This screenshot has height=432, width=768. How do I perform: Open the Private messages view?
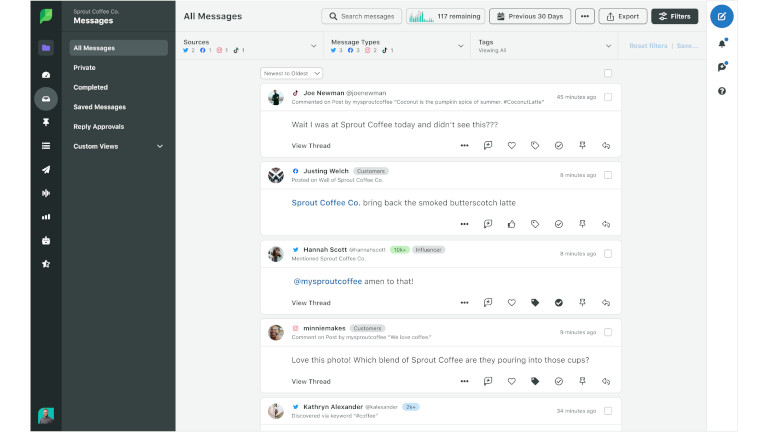click(84, 68)
